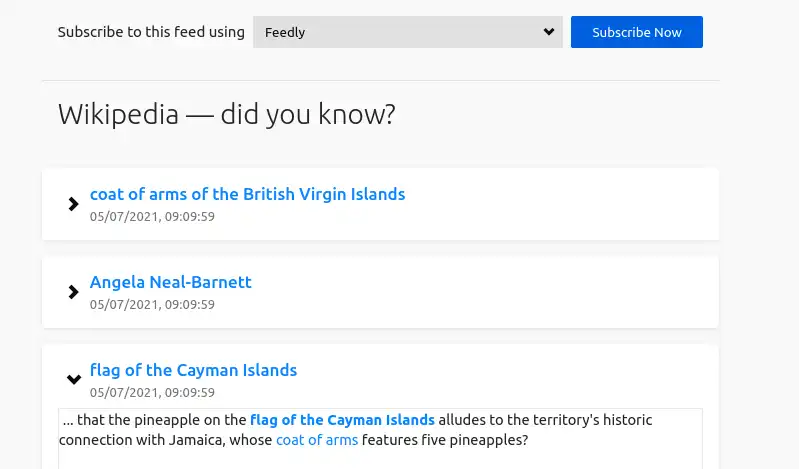Screen dimensions: 799x469
Task: Open the Angela Neal-Barnett title link
Action: (171, 282)
